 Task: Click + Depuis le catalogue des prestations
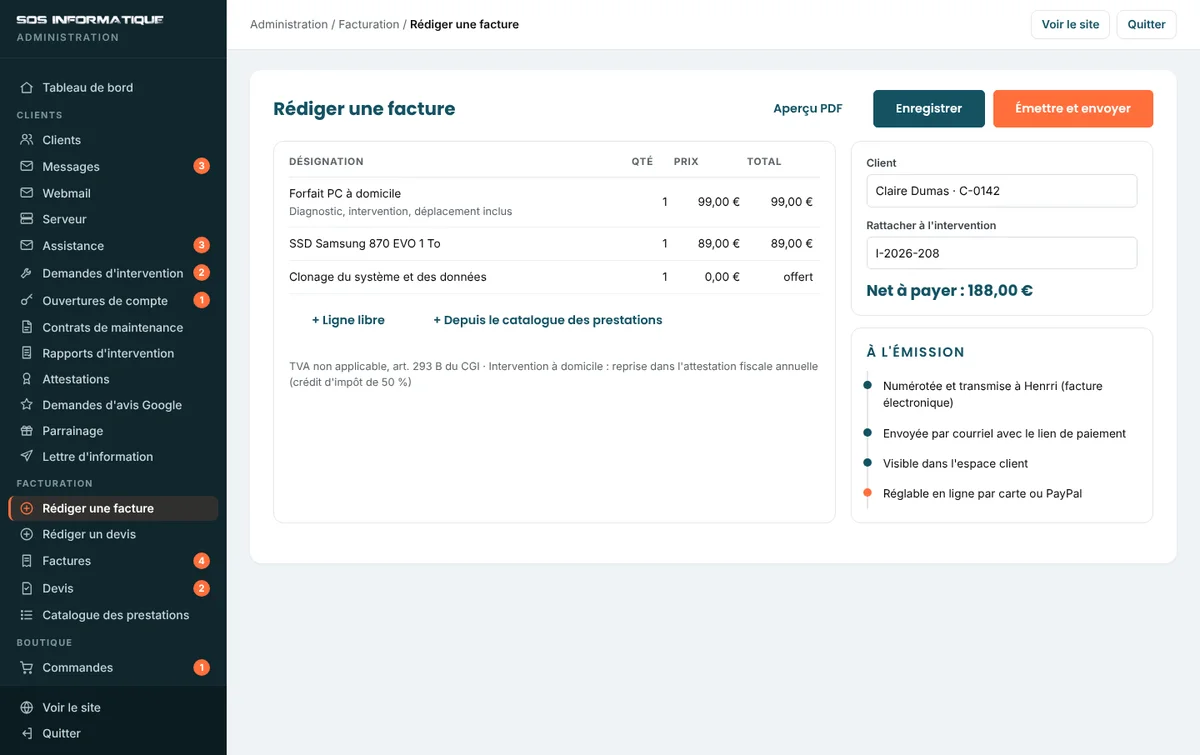pyautogui.click(x=548, y=320)
